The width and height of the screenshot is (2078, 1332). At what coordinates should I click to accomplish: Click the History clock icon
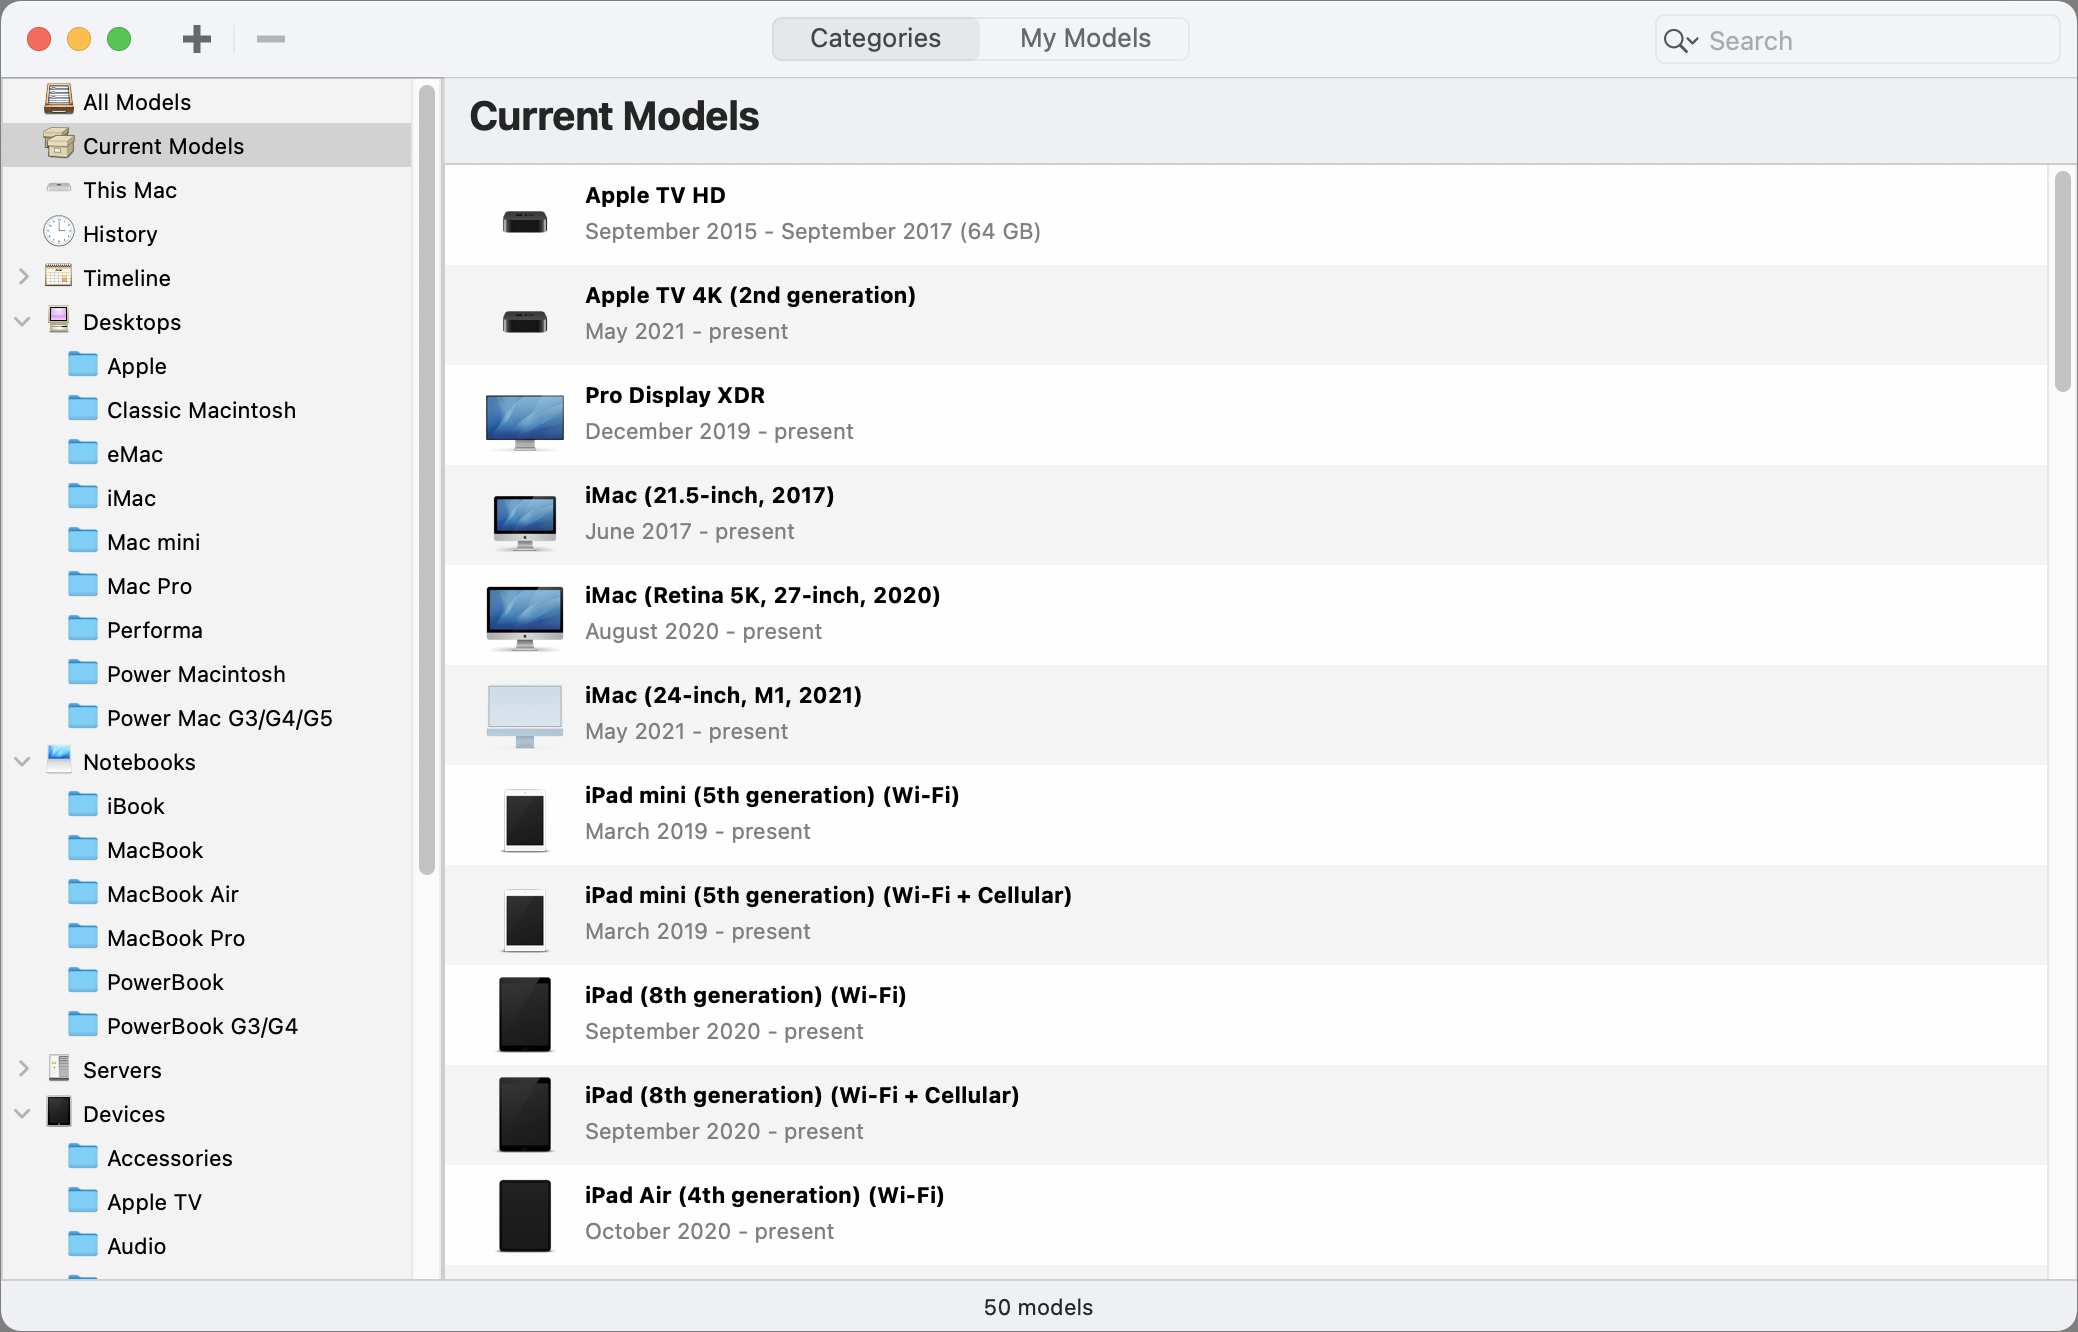tap(59, 232)
